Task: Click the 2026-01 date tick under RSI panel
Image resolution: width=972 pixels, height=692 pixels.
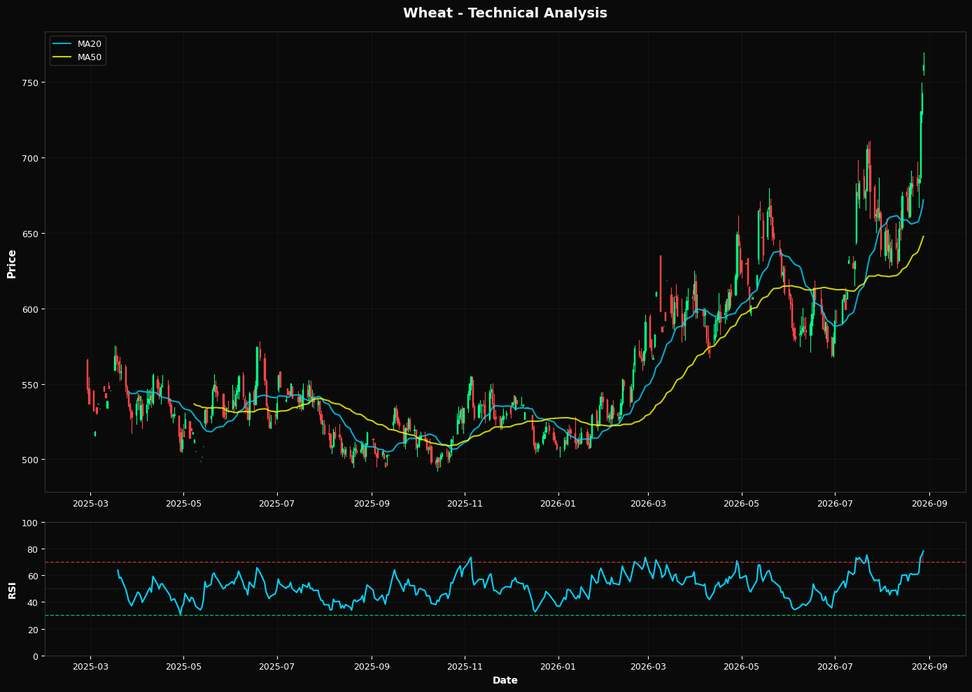Action: 558,667
